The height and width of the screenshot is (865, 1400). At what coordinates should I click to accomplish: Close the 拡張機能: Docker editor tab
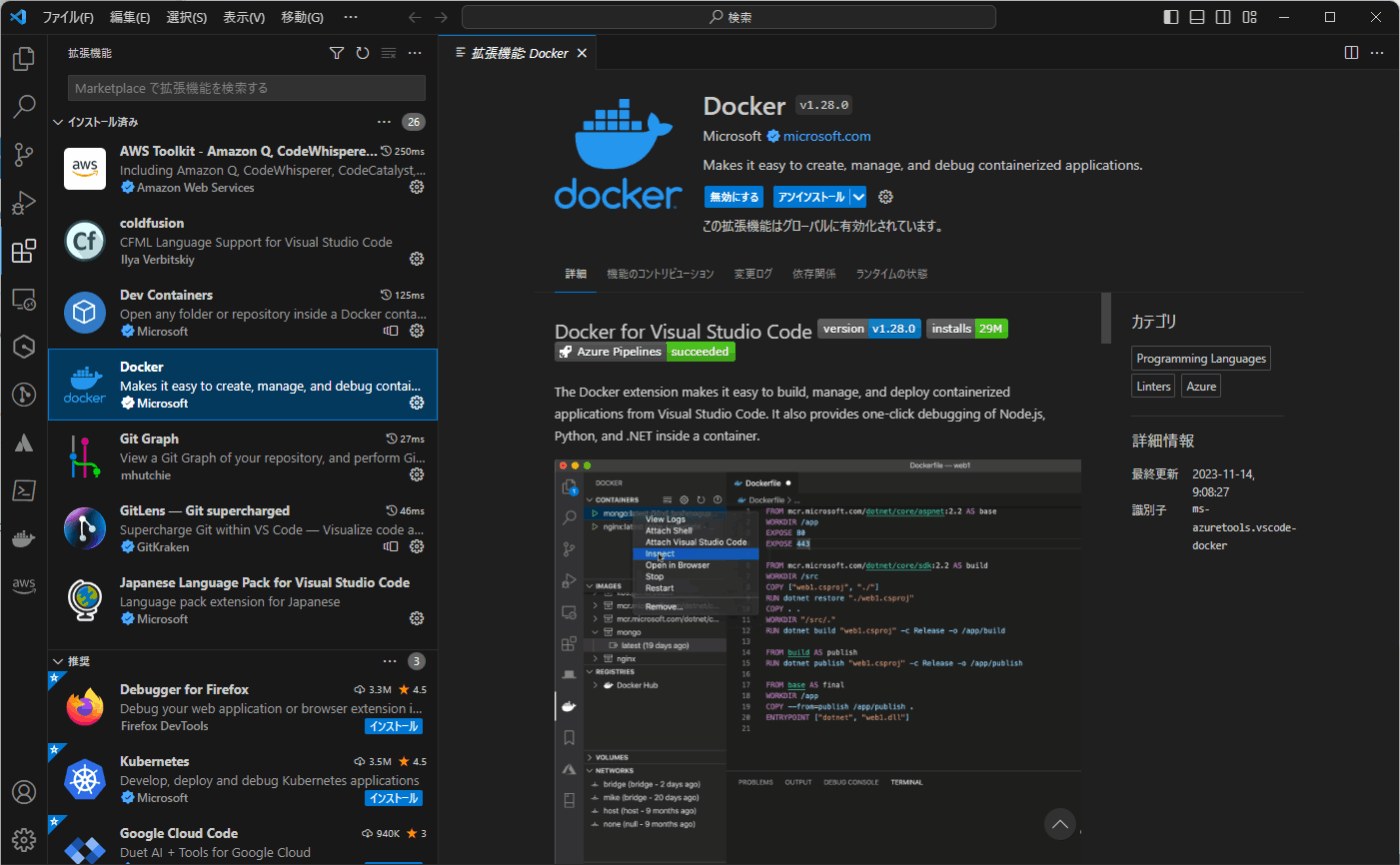583,53
